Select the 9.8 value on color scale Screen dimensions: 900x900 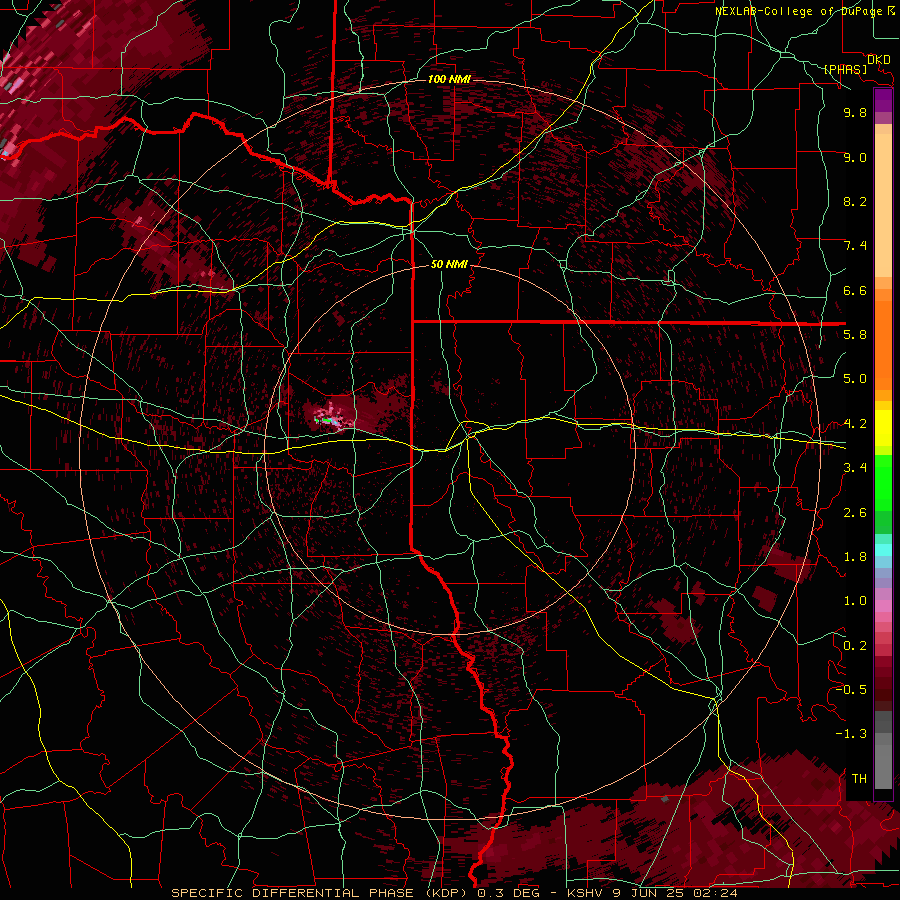[855, 113]
